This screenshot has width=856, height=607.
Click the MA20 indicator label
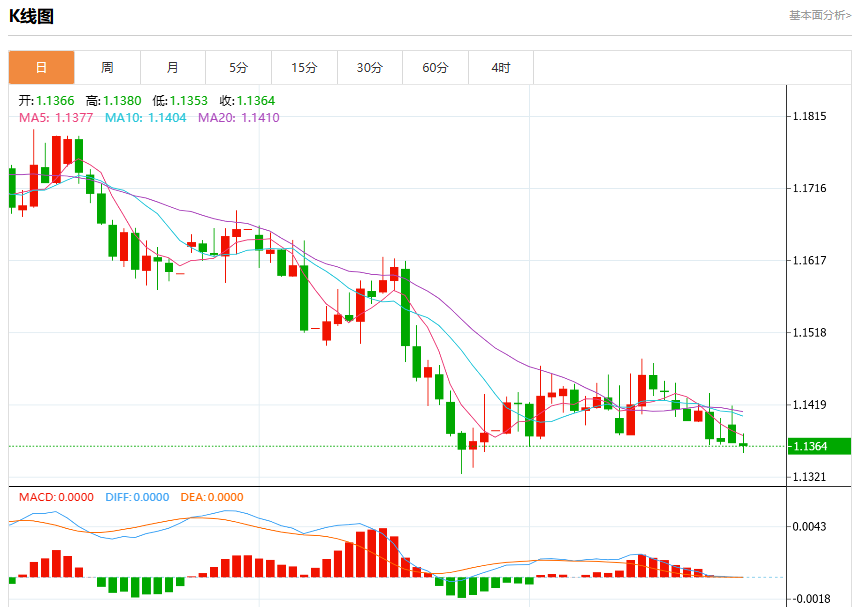point(239,118)
